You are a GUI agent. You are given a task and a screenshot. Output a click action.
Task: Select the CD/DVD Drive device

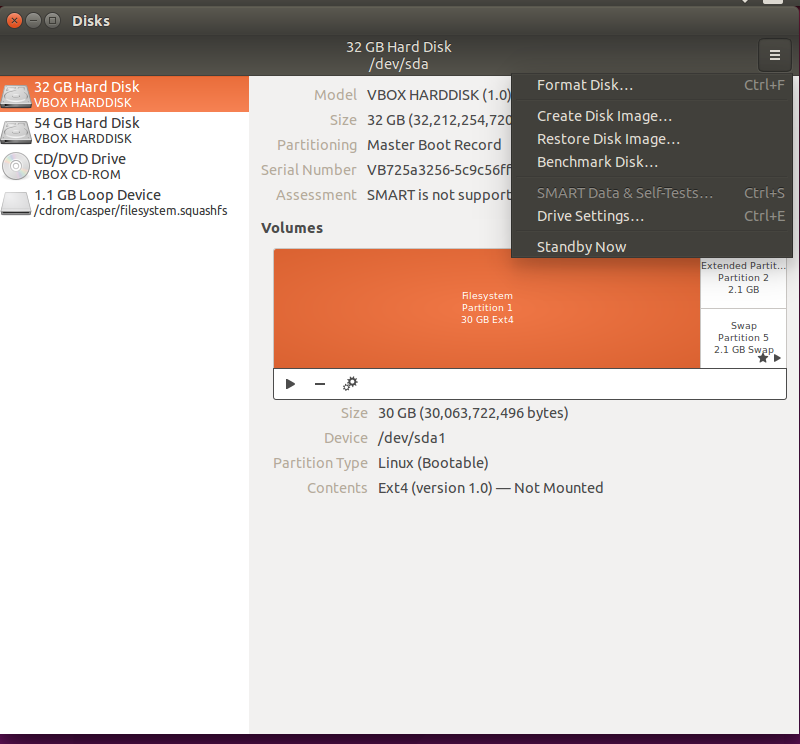[x=79, y=166]
